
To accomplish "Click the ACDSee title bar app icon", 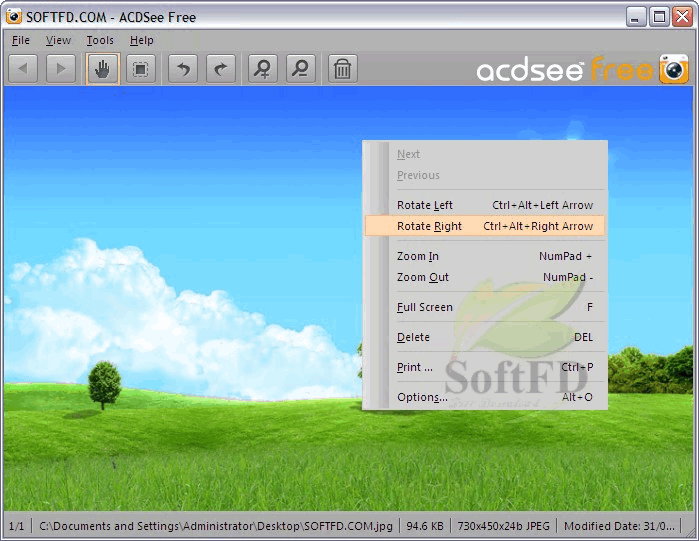I will (14, 17).
